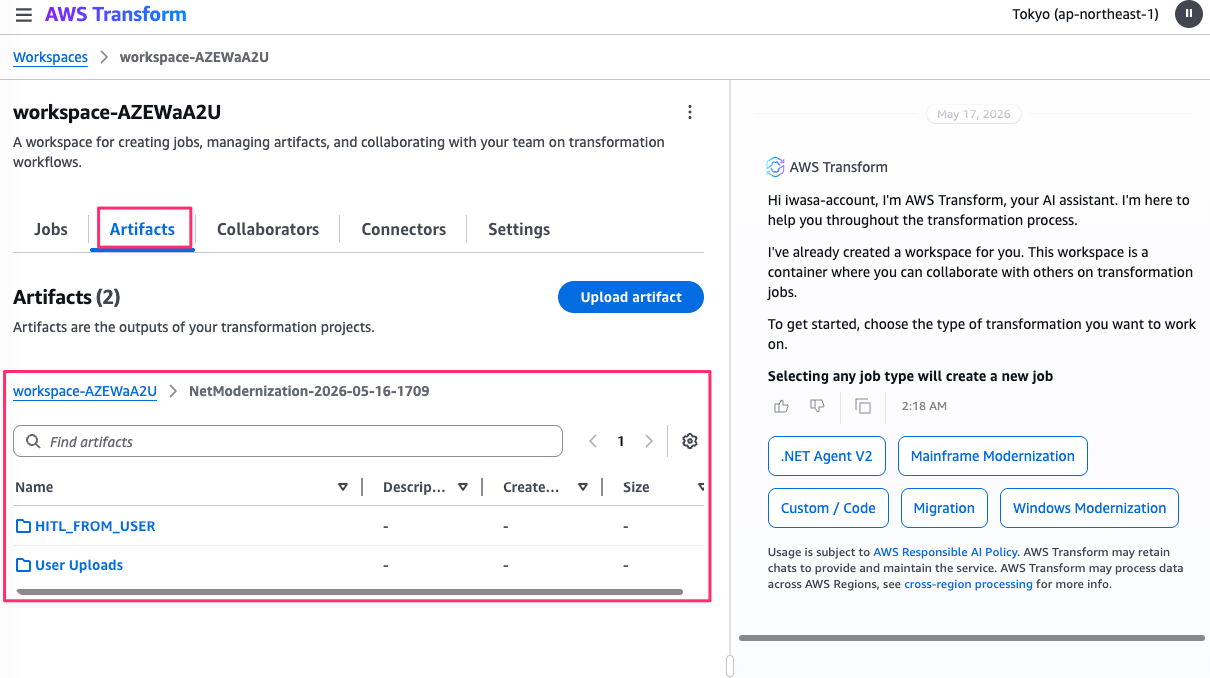Click Upload artifact button
1210x678 pixels.
(631, 297)
